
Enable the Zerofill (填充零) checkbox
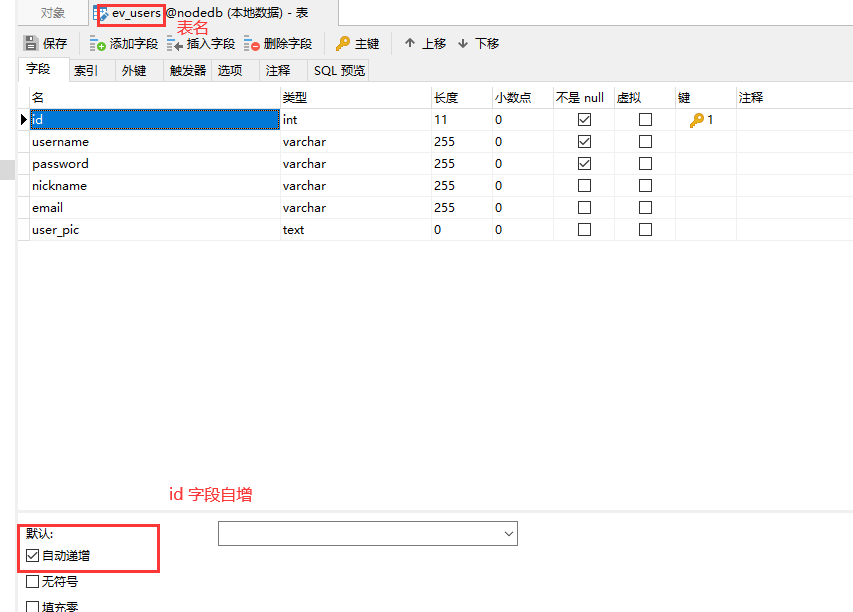click(x=33, y=607)
